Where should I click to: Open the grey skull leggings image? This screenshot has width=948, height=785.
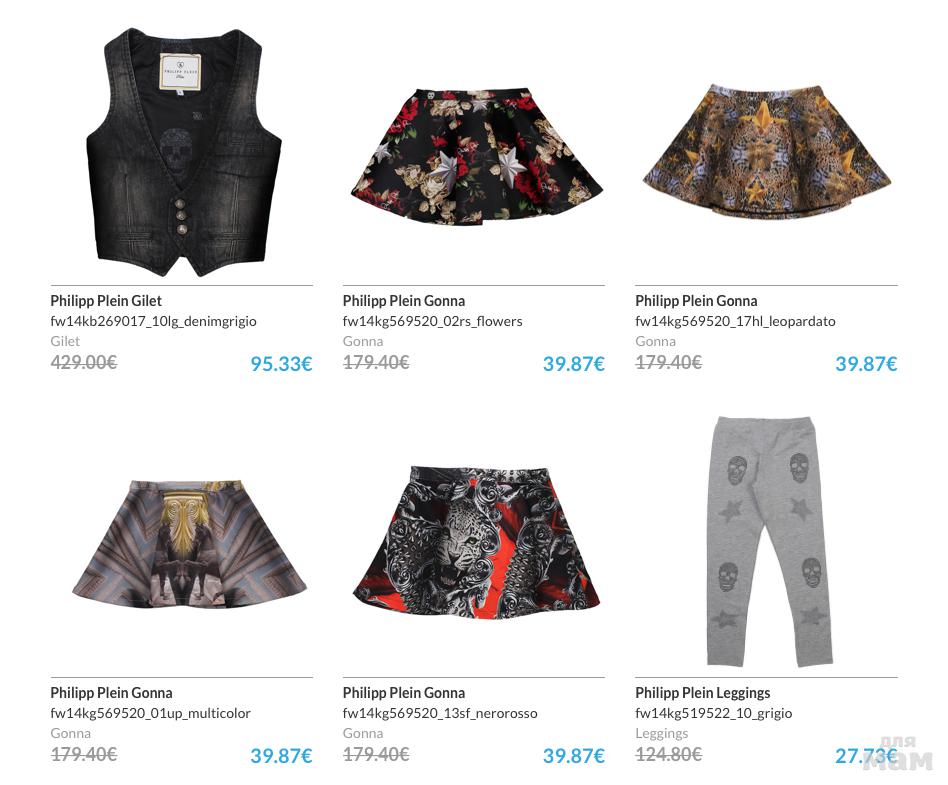(x=770, y=541)
